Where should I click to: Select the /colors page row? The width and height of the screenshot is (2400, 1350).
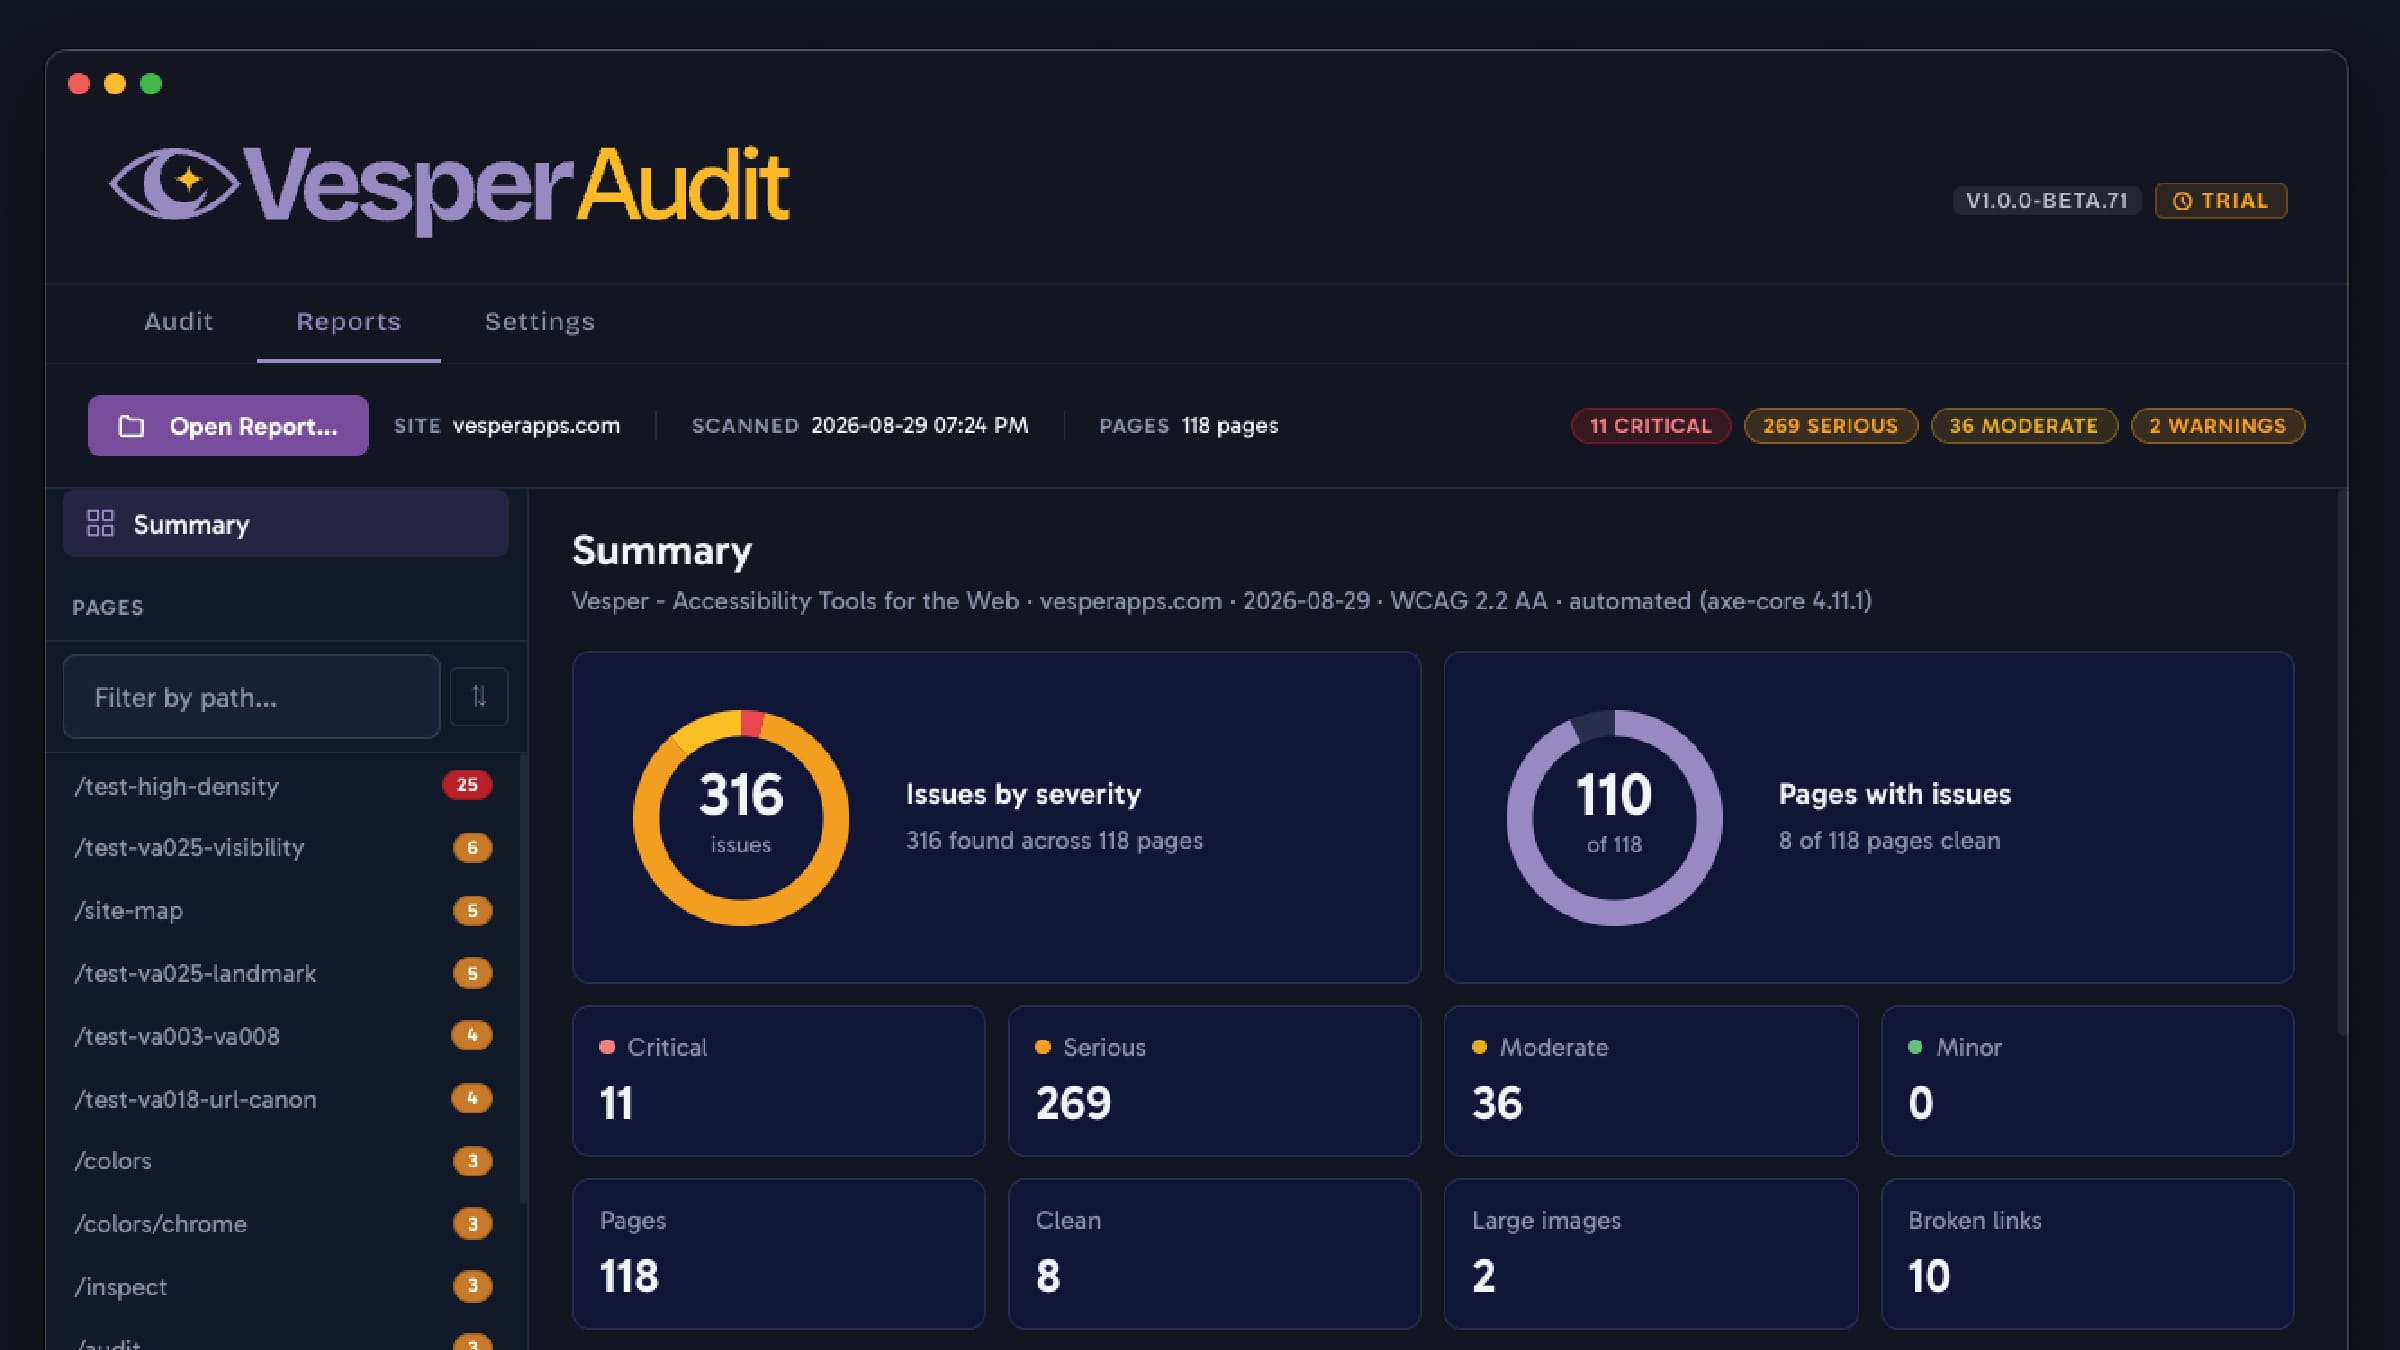[x=283, y=1161]
